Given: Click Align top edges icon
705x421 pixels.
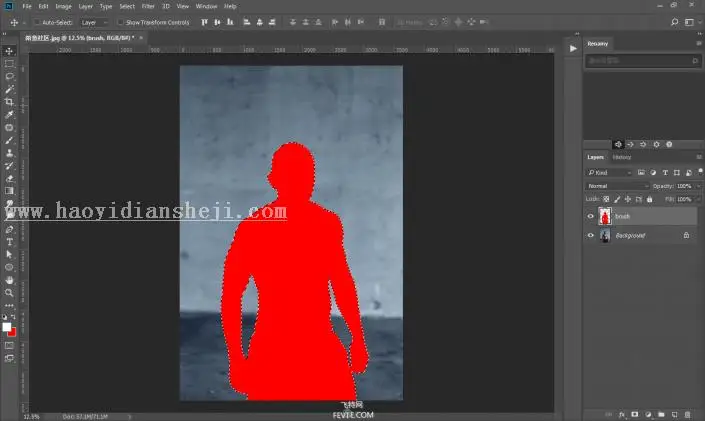Looking at the screenshot, I should click(x=205, y=22).
